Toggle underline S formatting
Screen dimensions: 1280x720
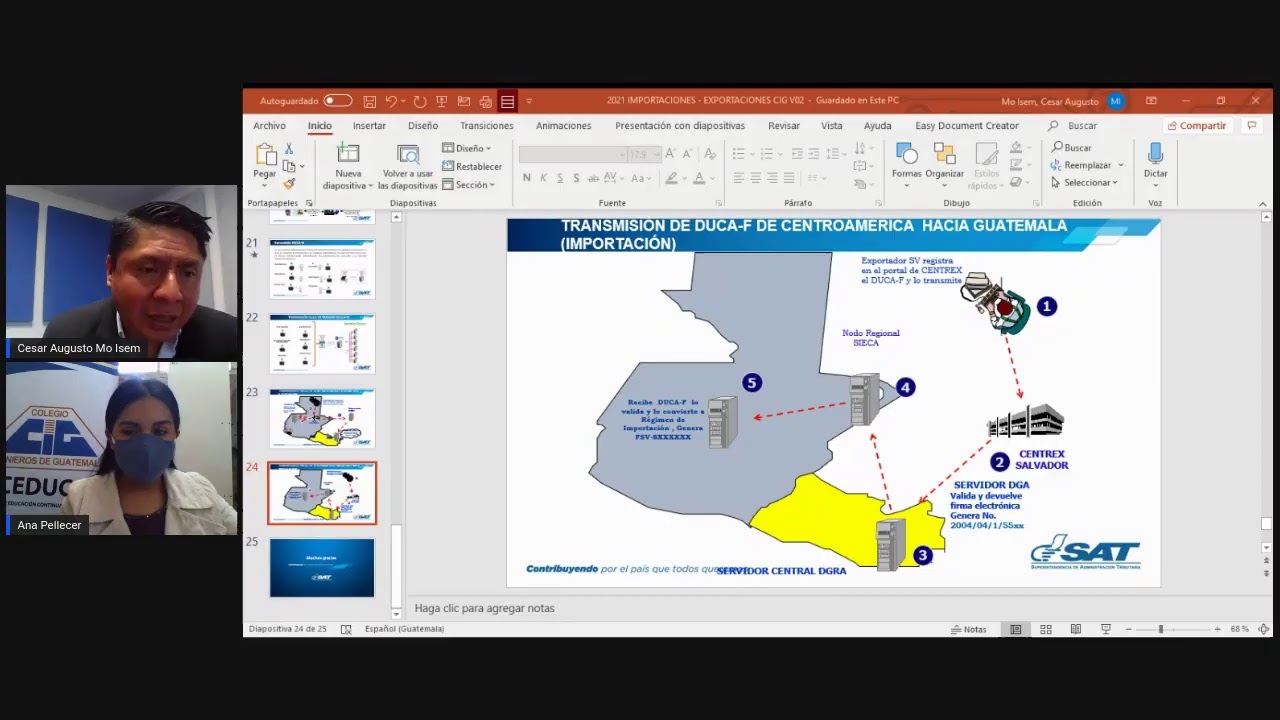[560, 178]
